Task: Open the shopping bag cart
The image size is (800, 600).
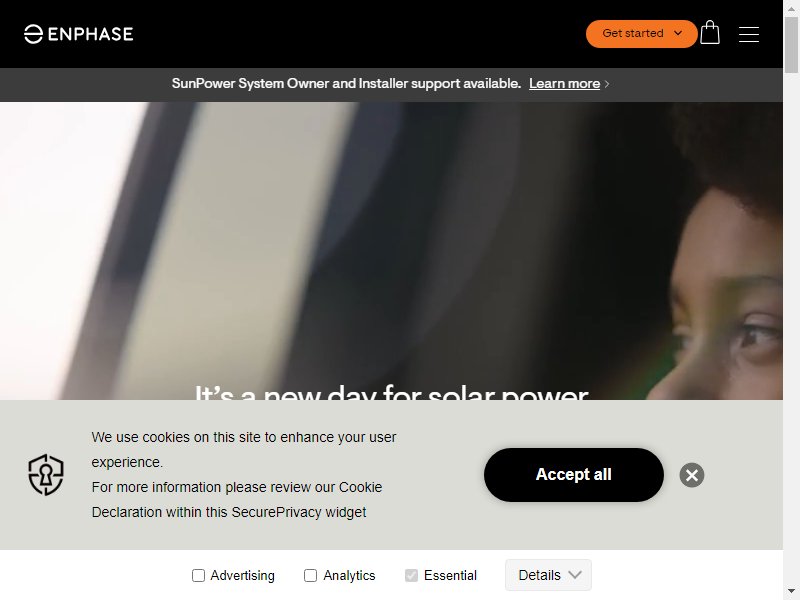Action: click(x=710, y=33)
